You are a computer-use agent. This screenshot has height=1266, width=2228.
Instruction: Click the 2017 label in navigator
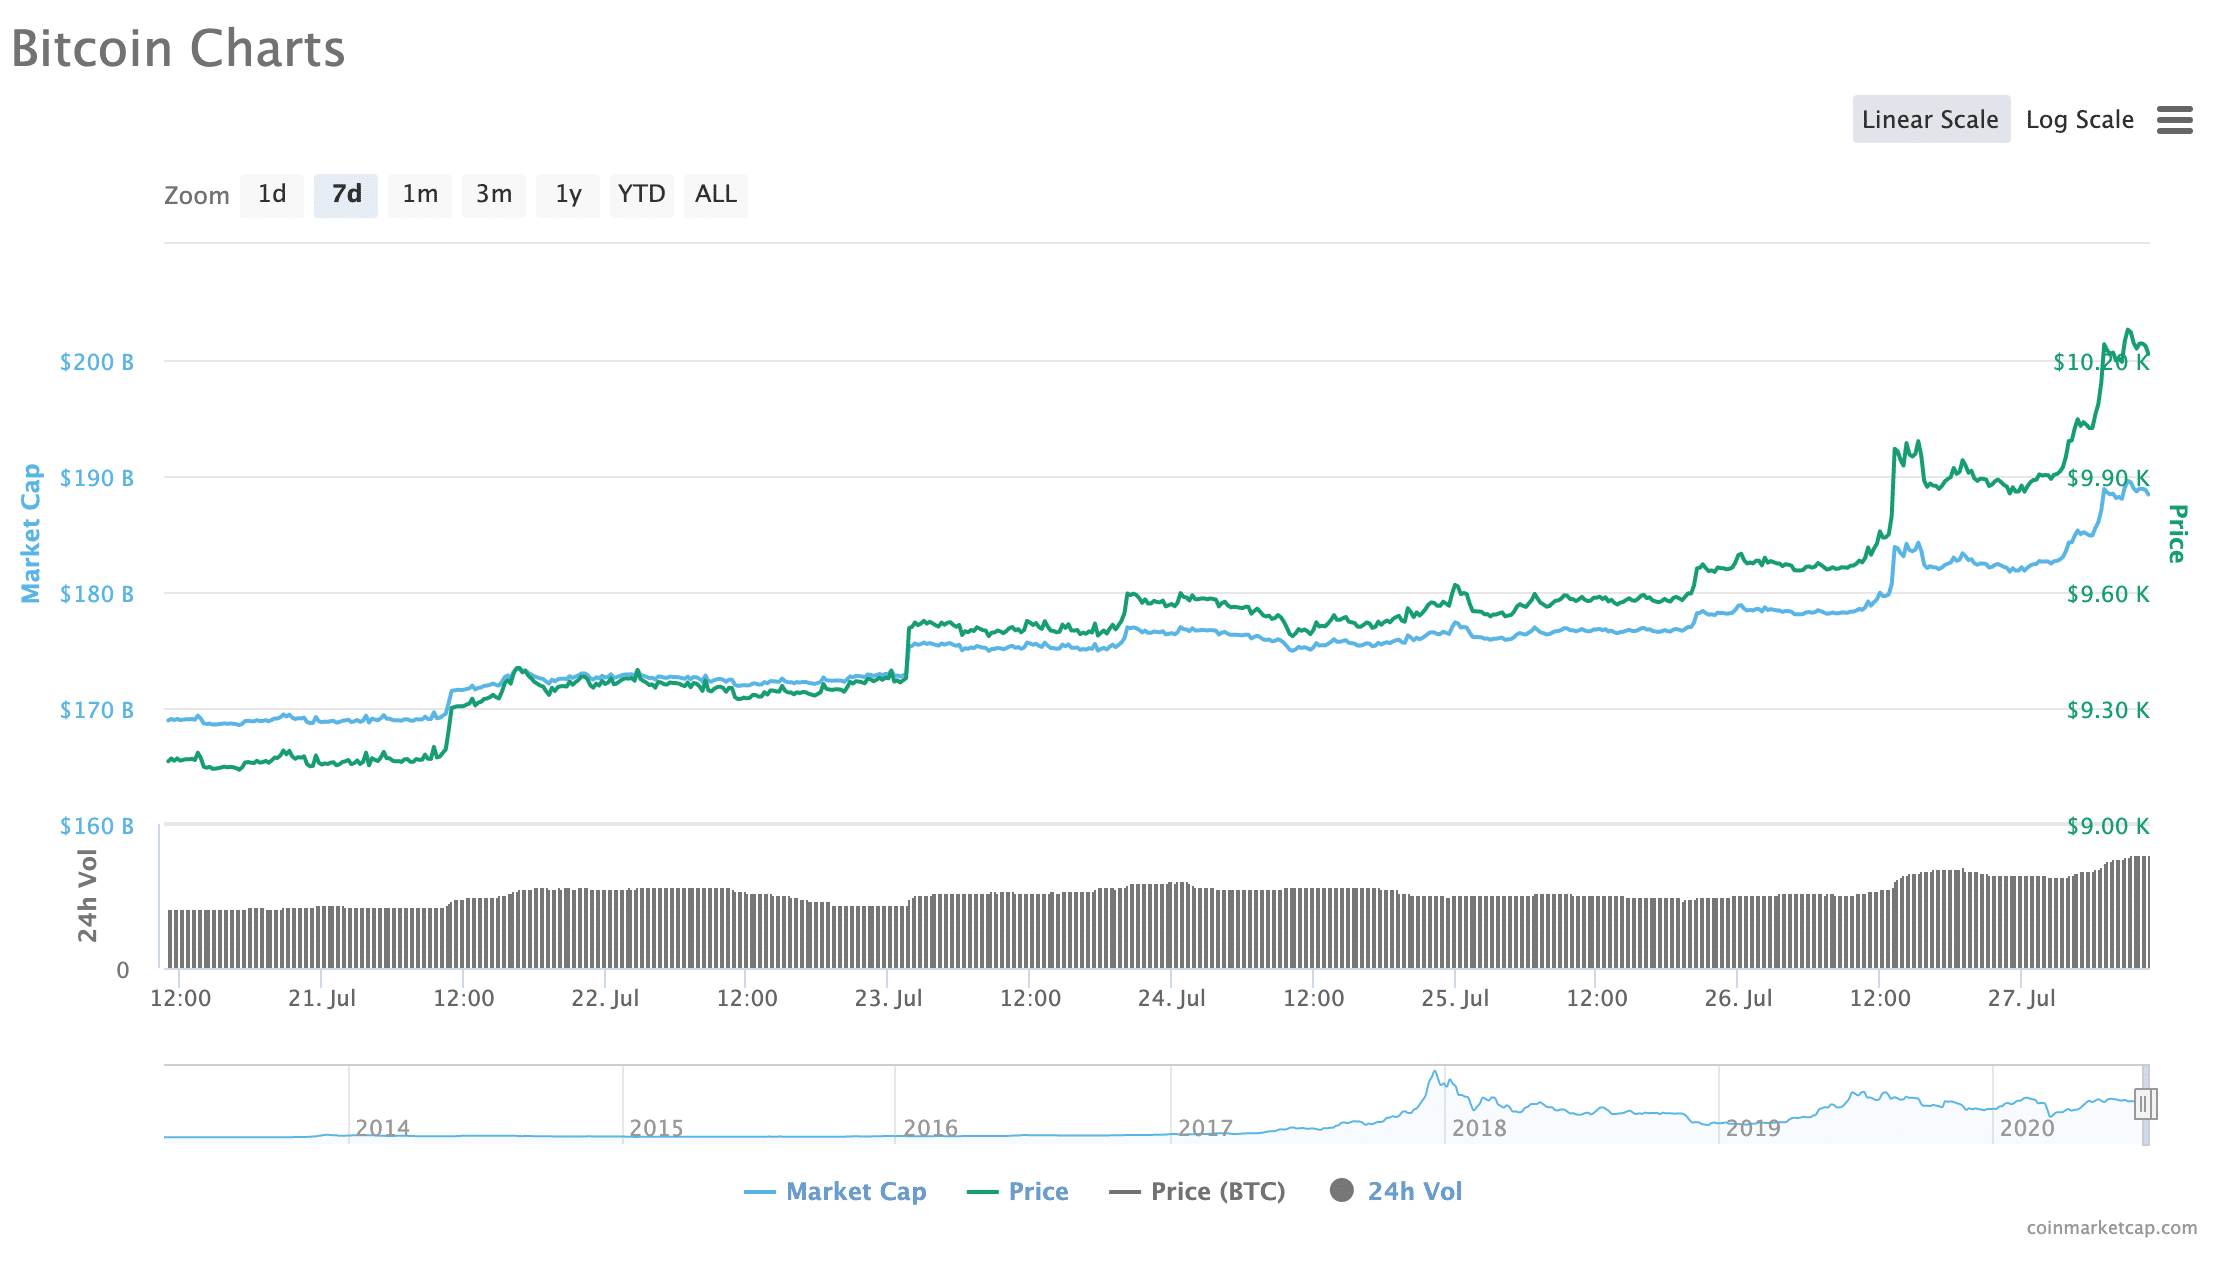[1205, 1128]
